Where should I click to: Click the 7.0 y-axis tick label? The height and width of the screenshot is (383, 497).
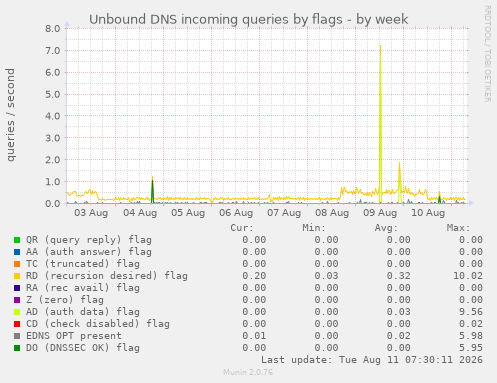coord(53,51)
